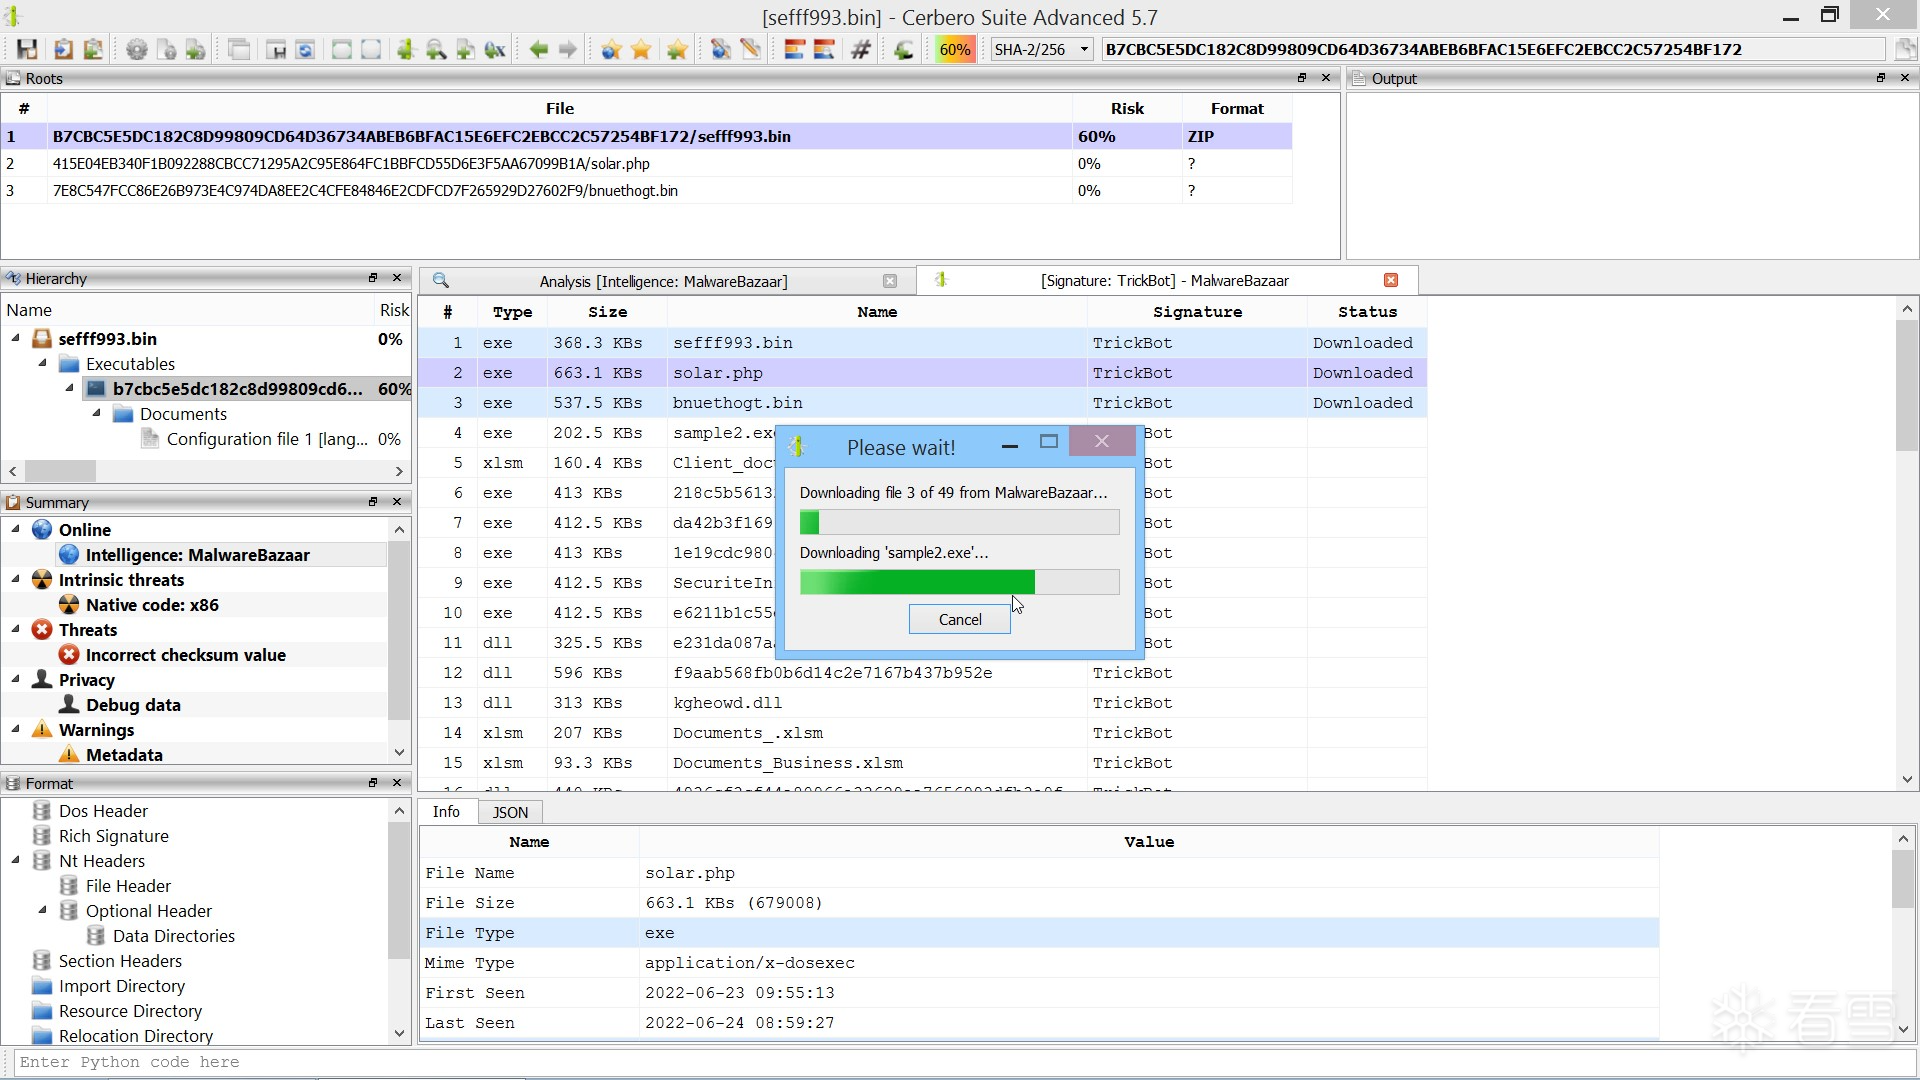
Task: Open the JSON tab
Action: point(510,813)
